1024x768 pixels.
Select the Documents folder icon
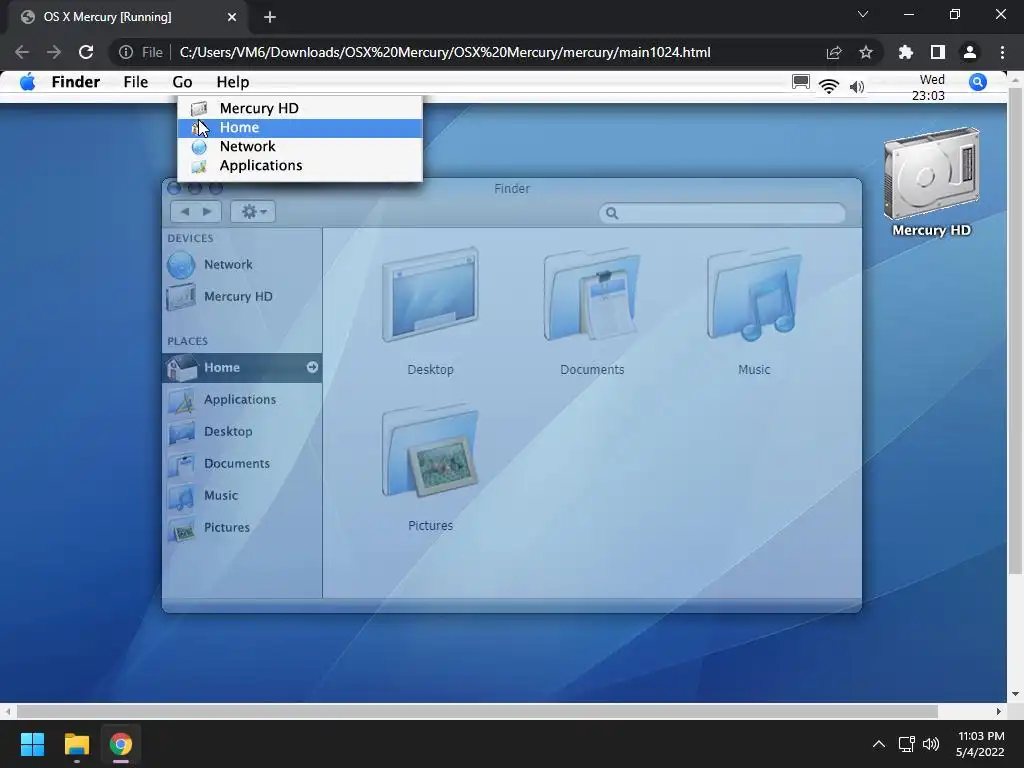592,295
